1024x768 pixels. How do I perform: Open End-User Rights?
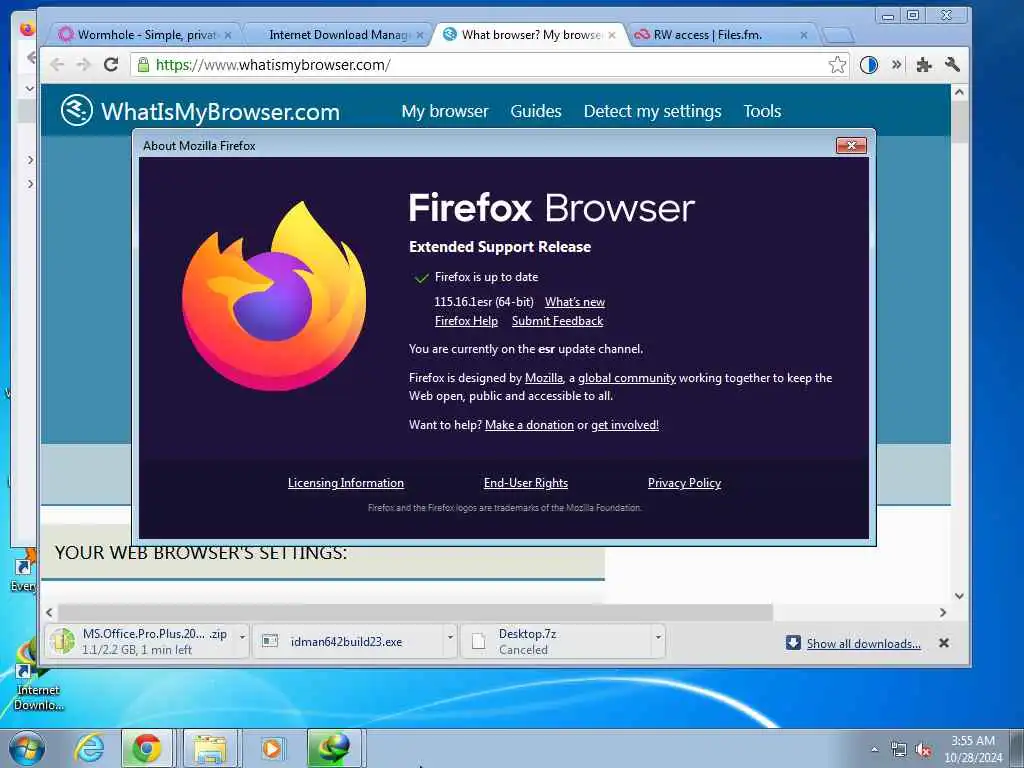[526, 483]
